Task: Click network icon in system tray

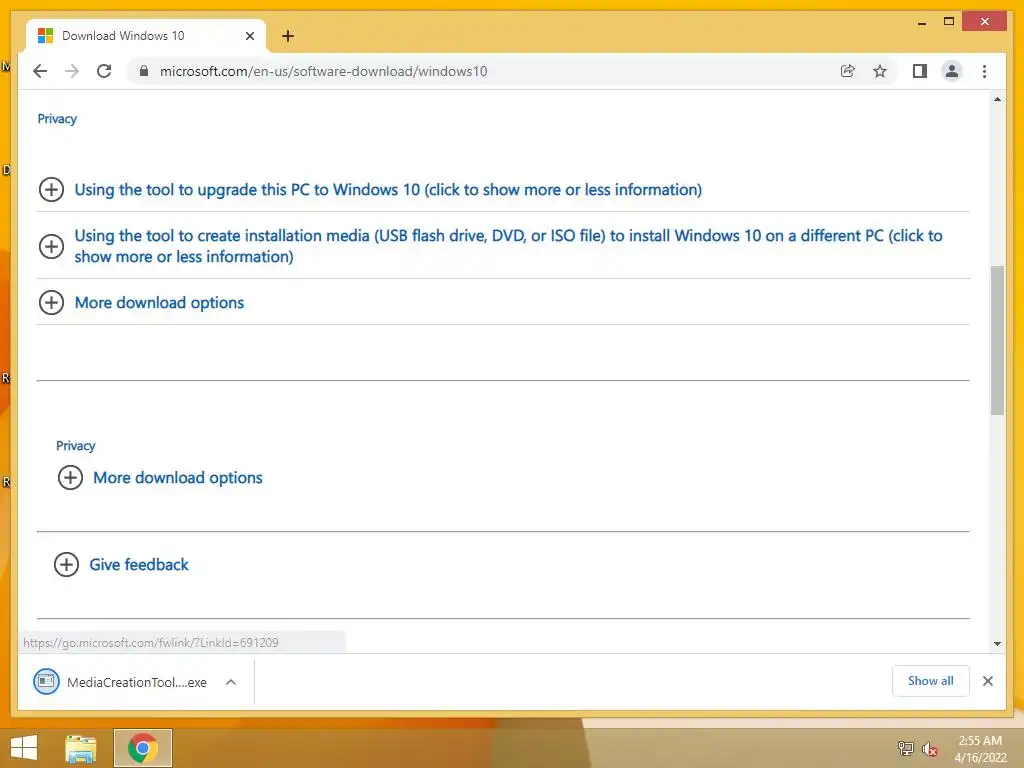Action: pyautogui.click(x=905, y=748)
